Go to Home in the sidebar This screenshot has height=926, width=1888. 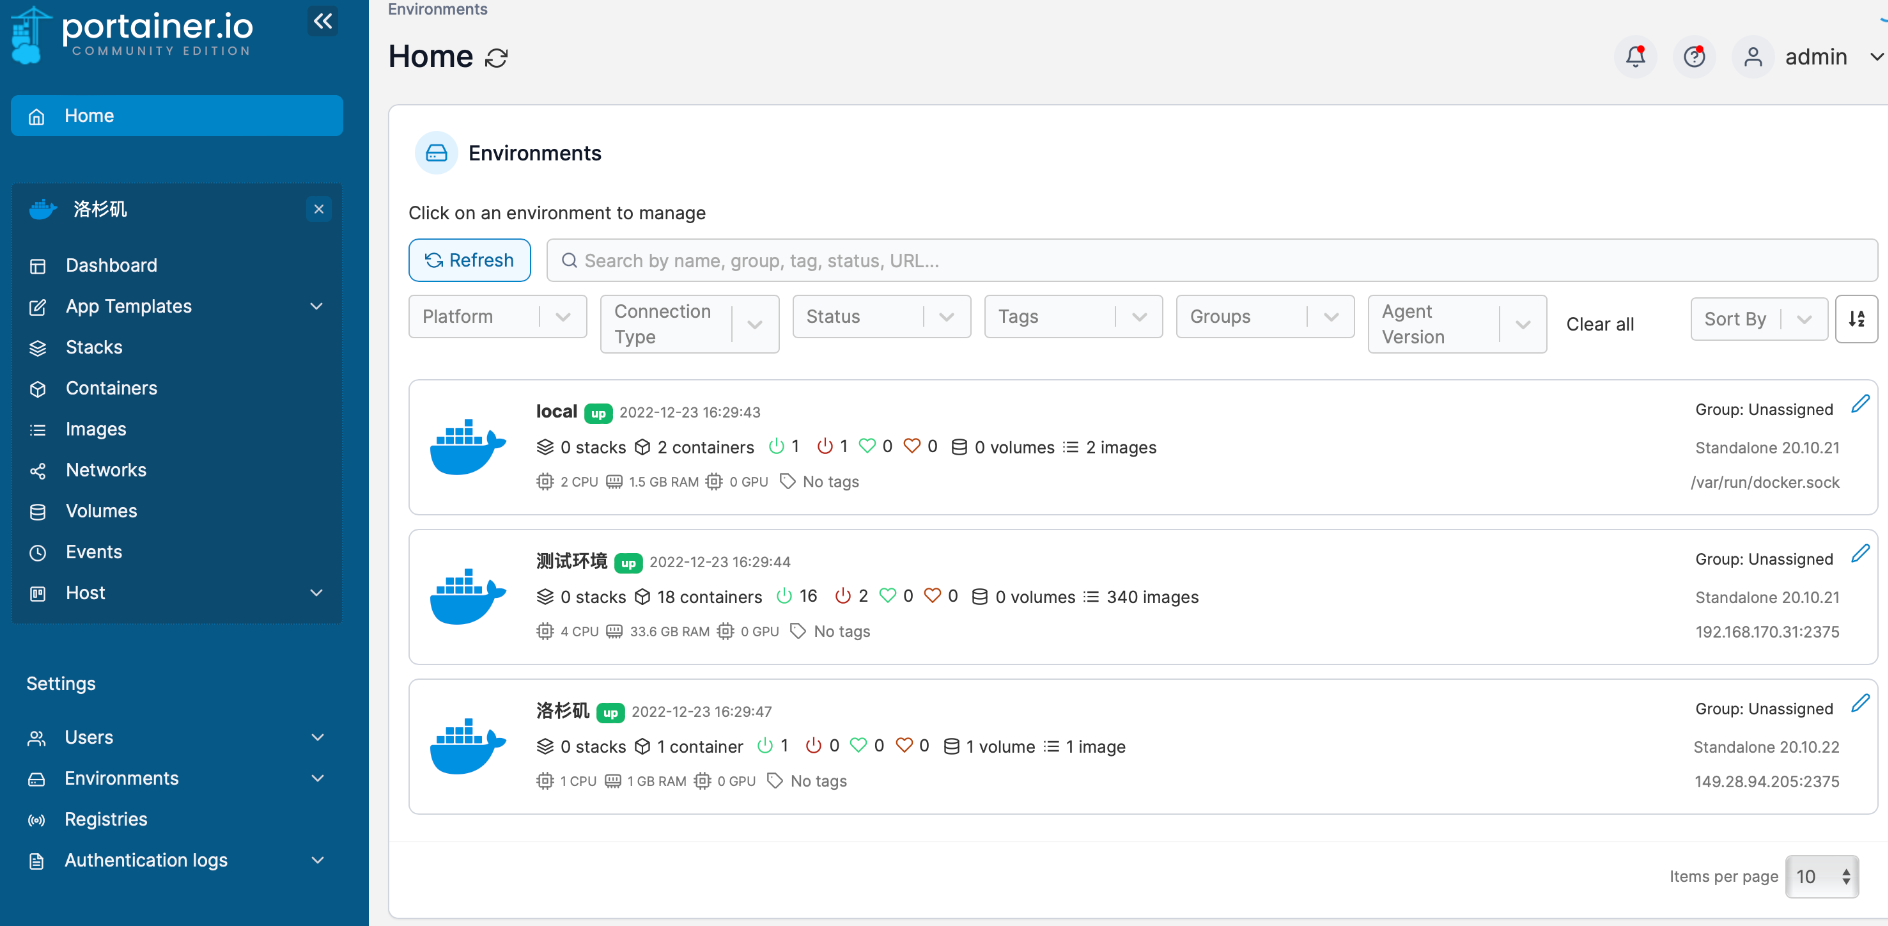[x=177, y=116]
